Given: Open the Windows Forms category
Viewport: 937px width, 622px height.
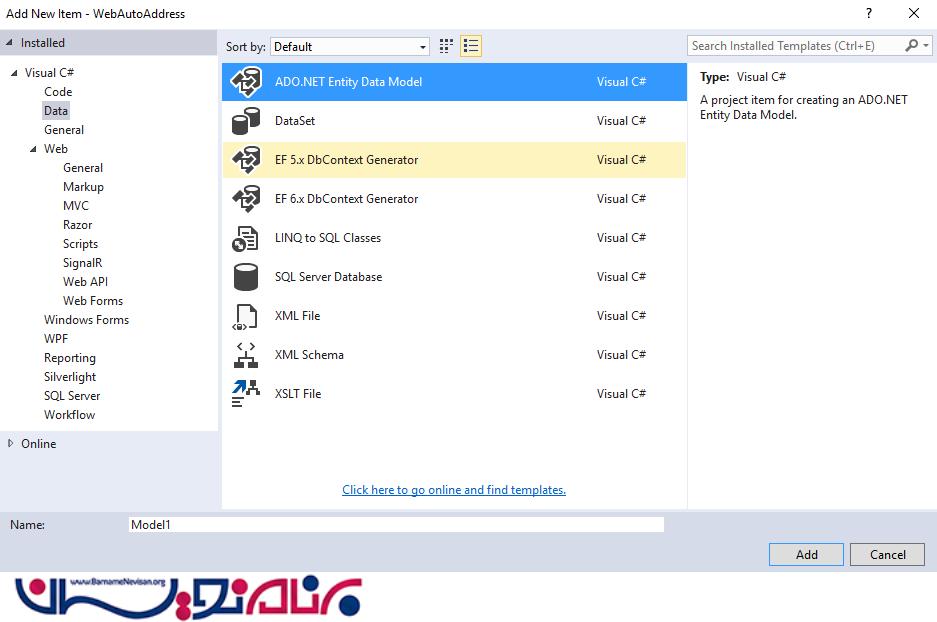Looking at the screenshot, I should (x=86, y=320).
